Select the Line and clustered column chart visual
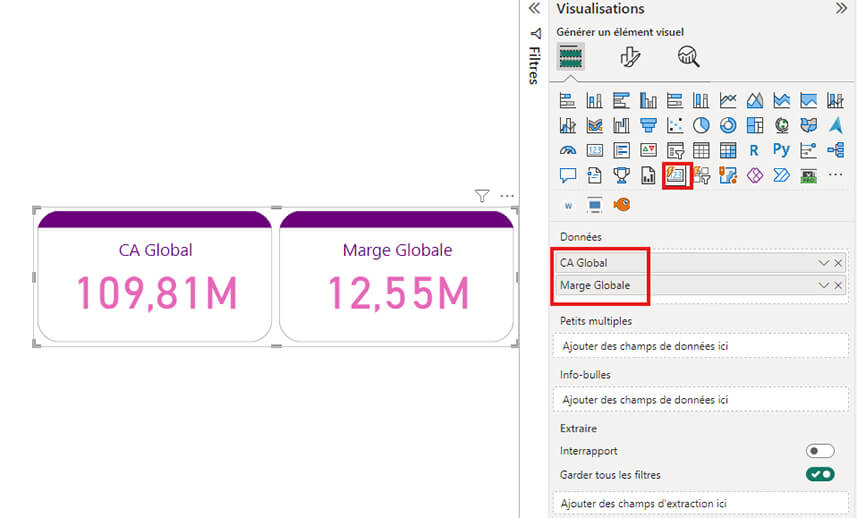Viewport: 857px width, 518px height. click(568, 126)
